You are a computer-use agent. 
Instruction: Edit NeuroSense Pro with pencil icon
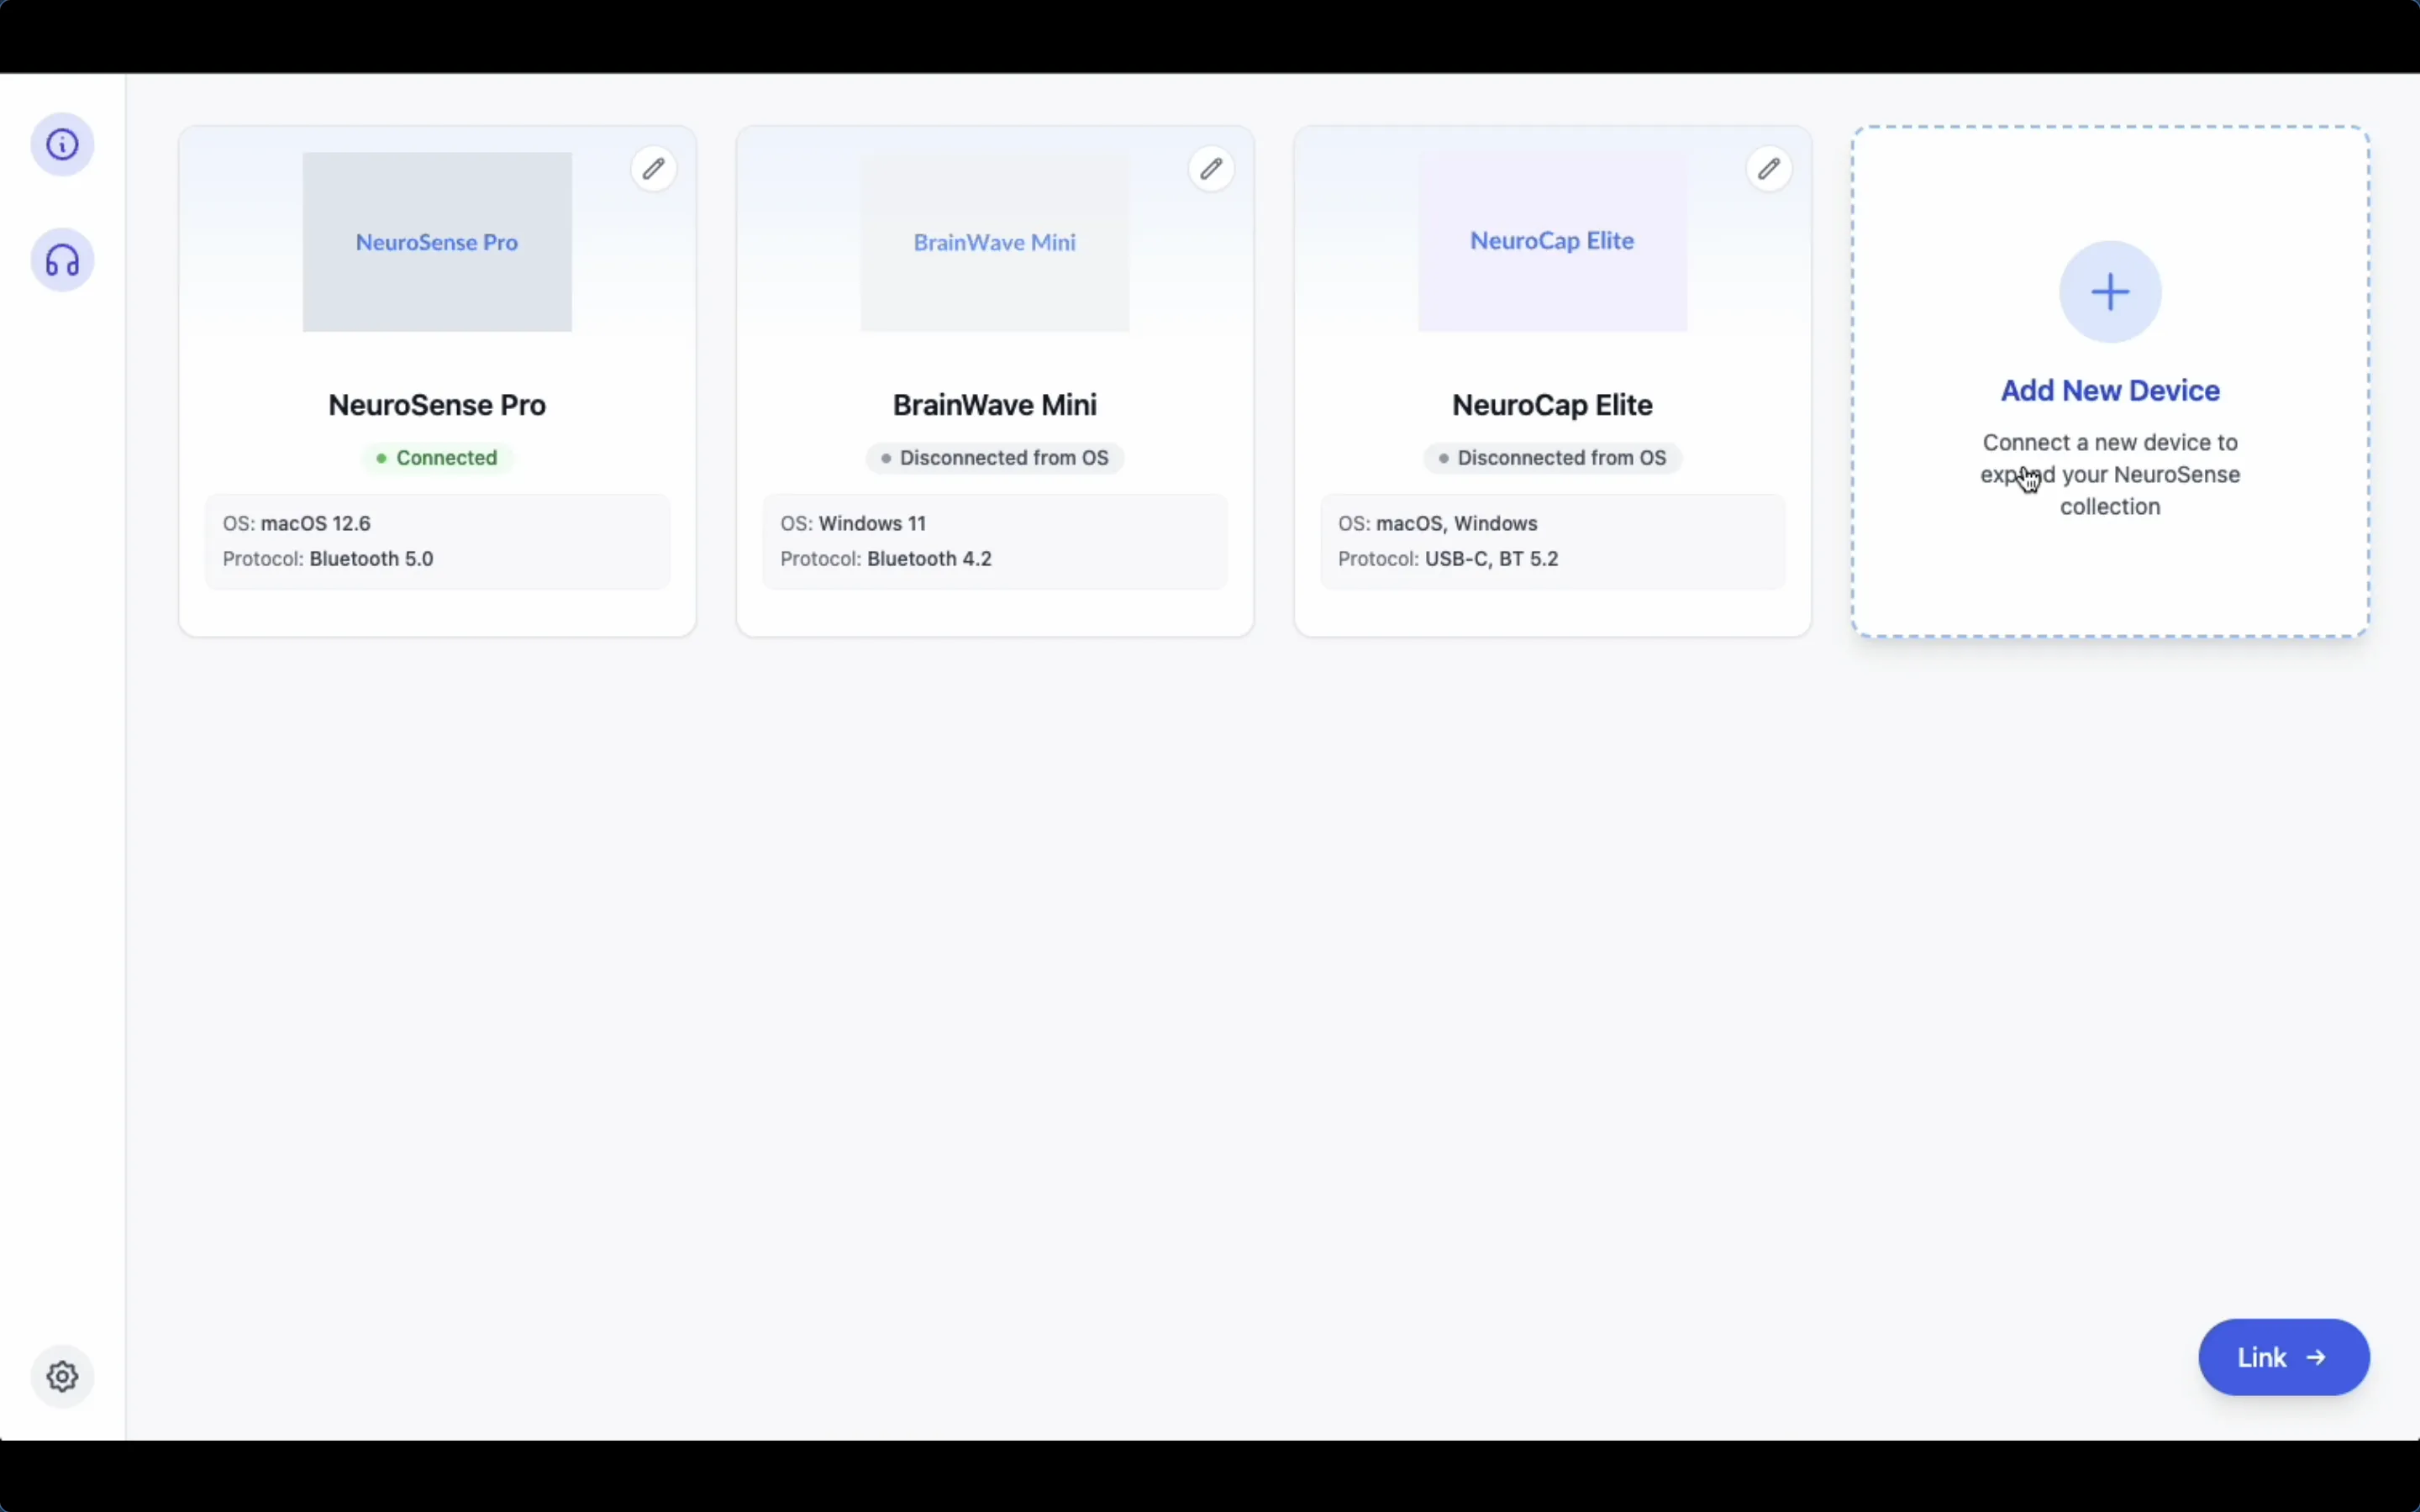tap(654, 169)
